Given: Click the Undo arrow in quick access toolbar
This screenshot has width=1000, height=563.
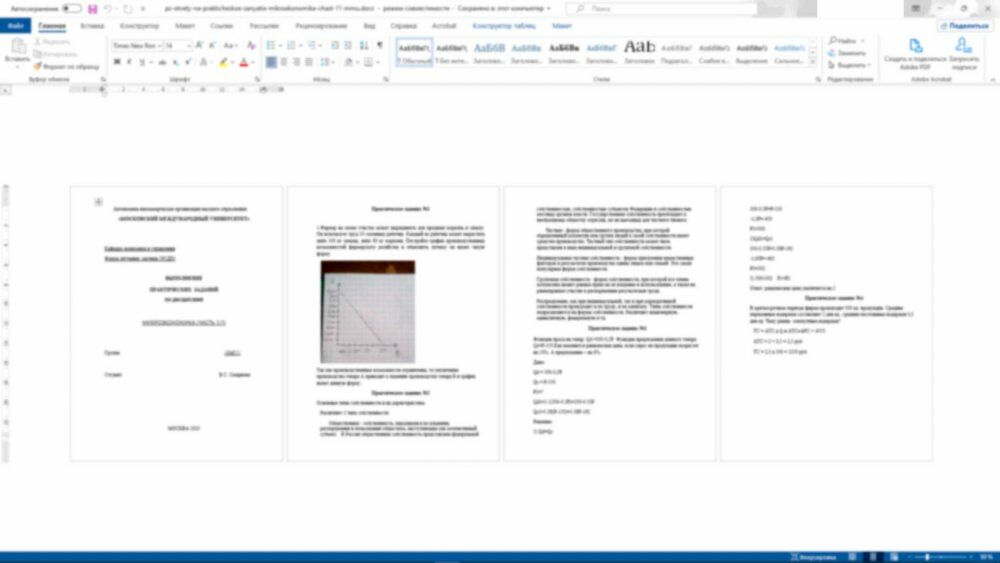Looking at the screenshot, I should pyautogui.click(x=107, y=9).
